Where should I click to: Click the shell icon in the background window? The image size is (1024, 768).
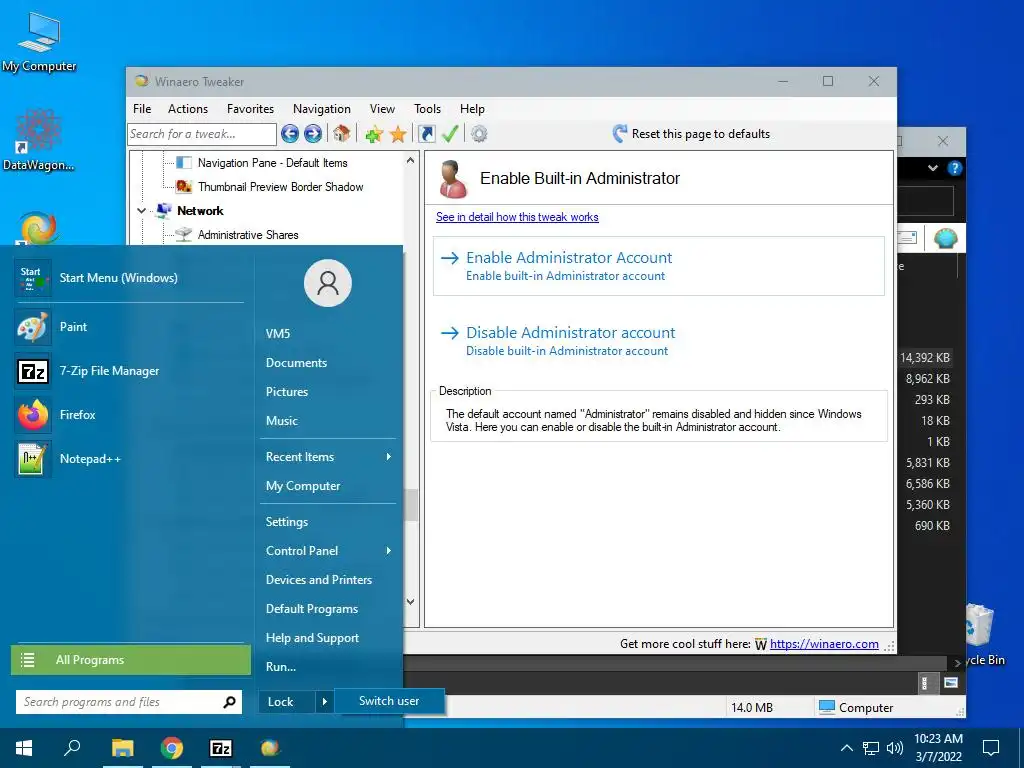[945, 238]
